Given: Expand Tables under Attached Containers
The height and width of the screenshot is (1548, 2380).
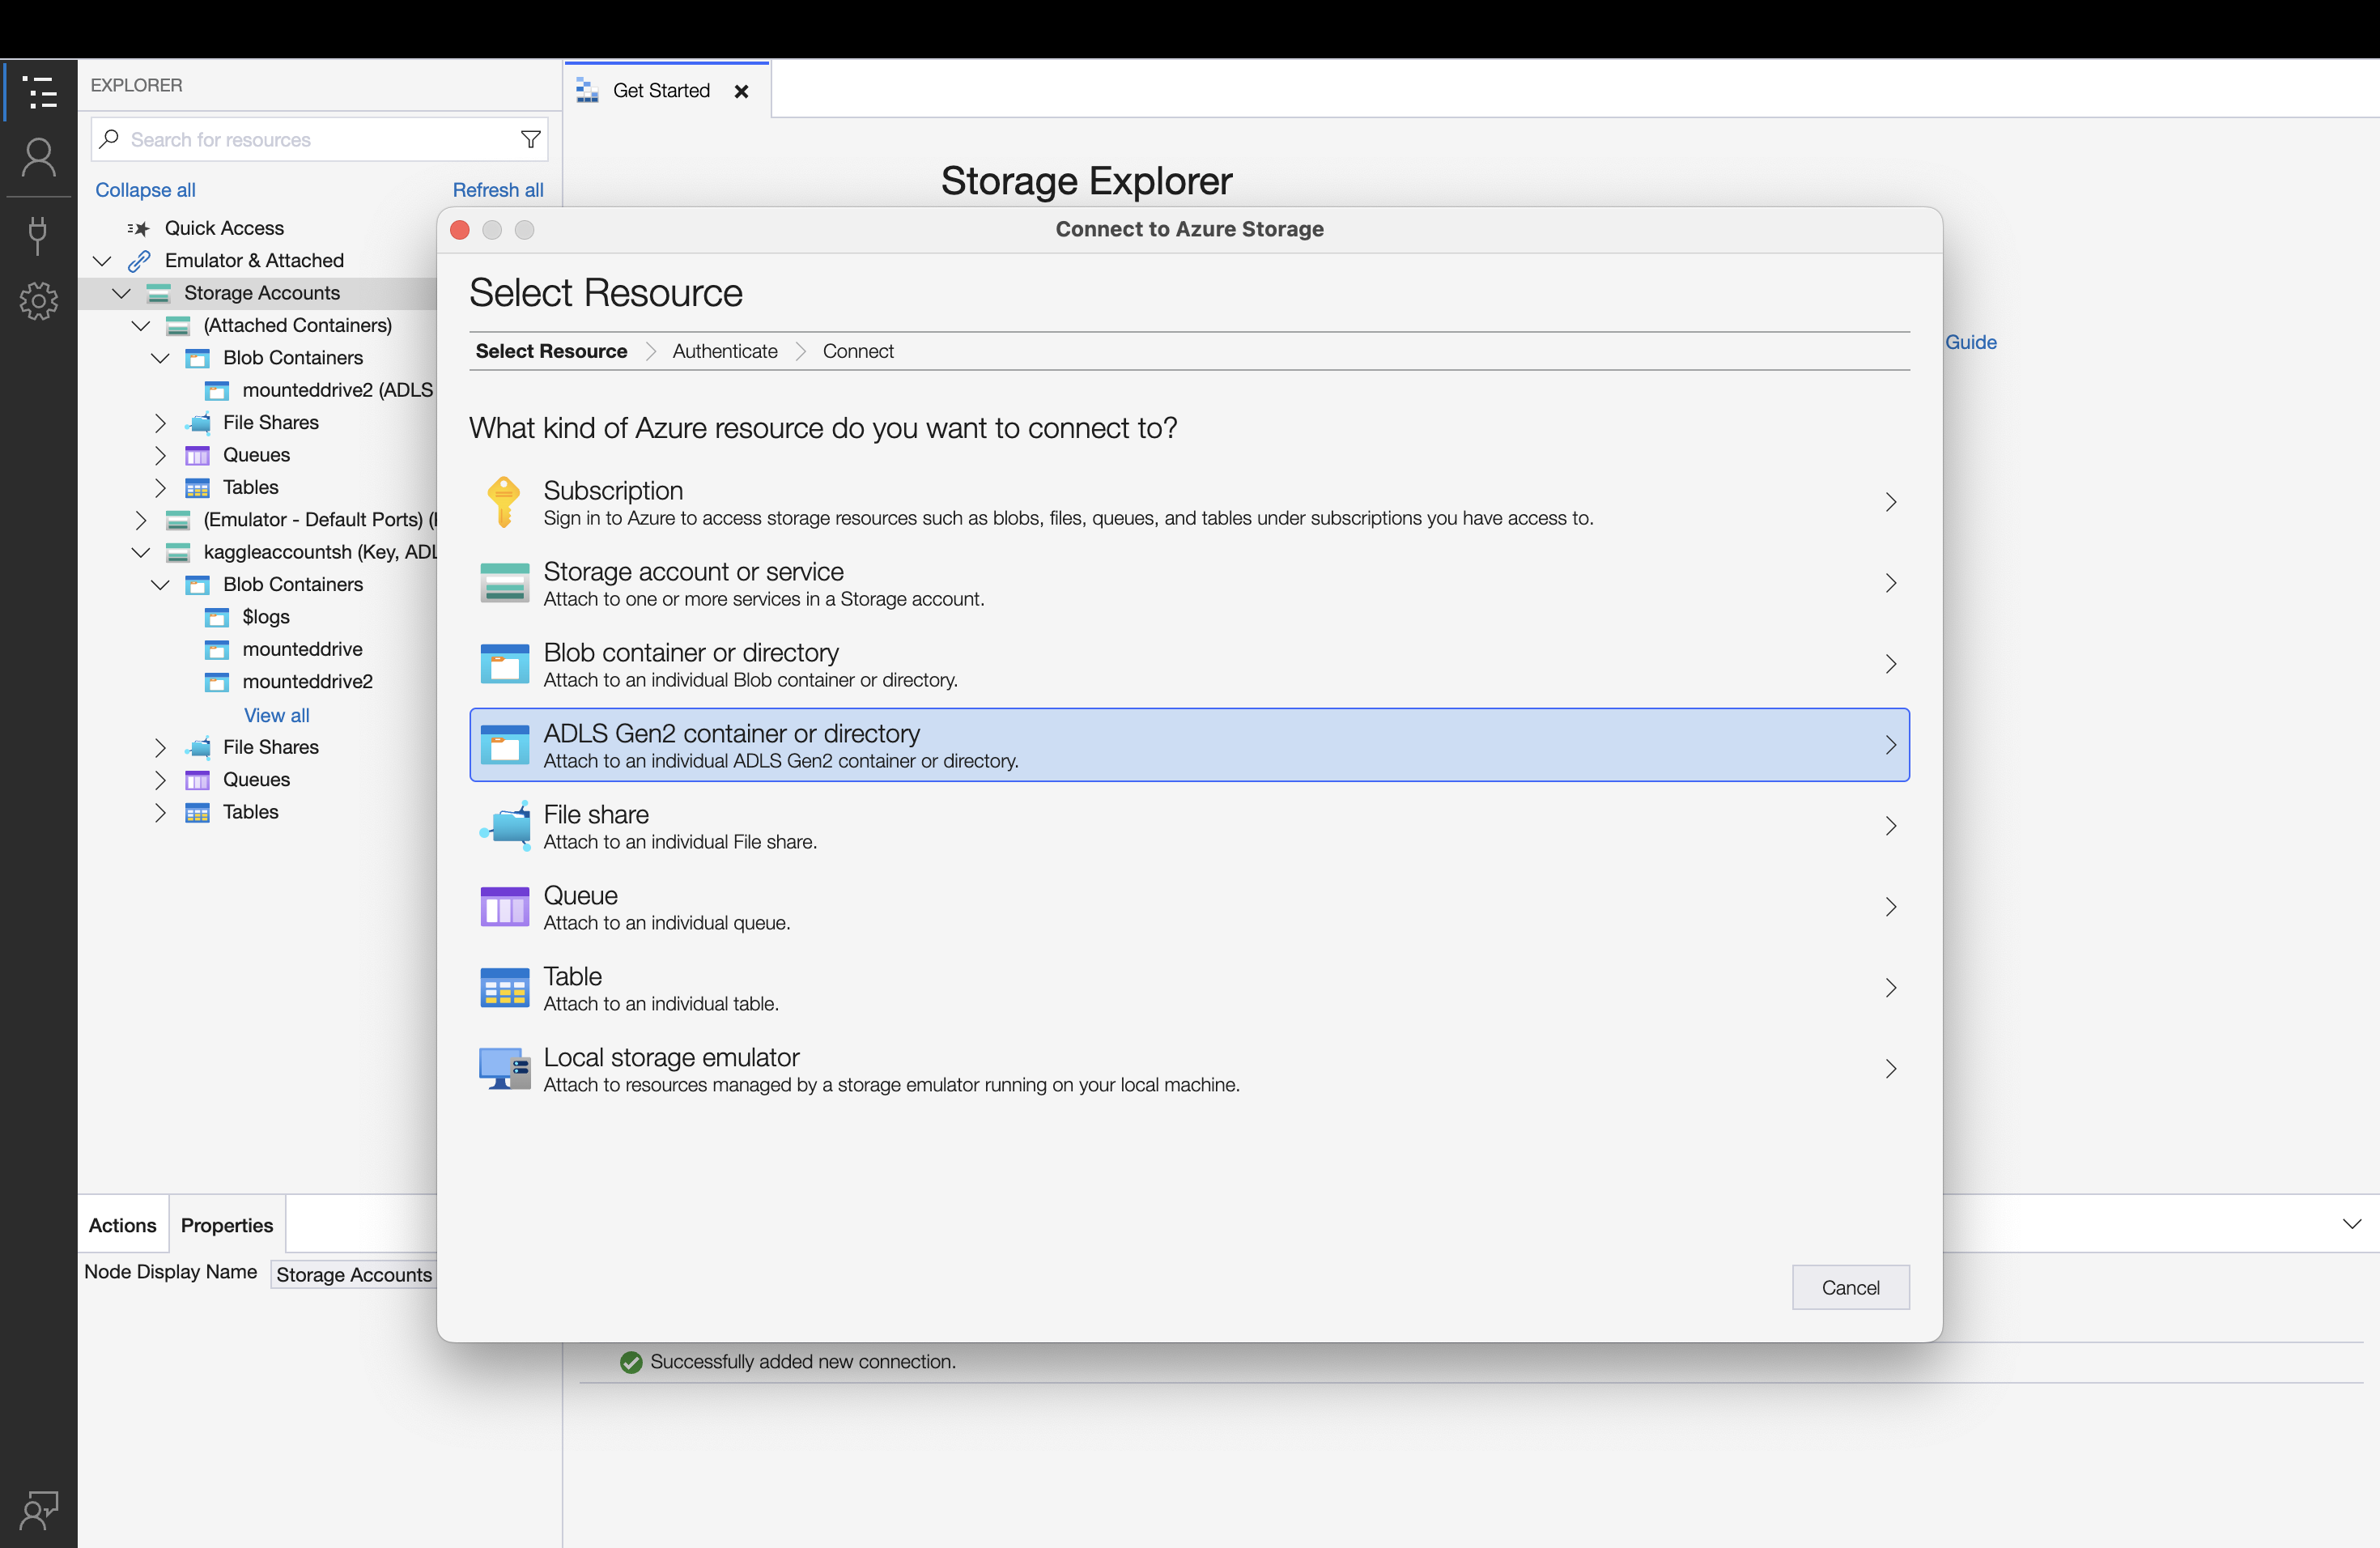Looking at the screenshot, I should pyautogui.click(x=160, y=488).
